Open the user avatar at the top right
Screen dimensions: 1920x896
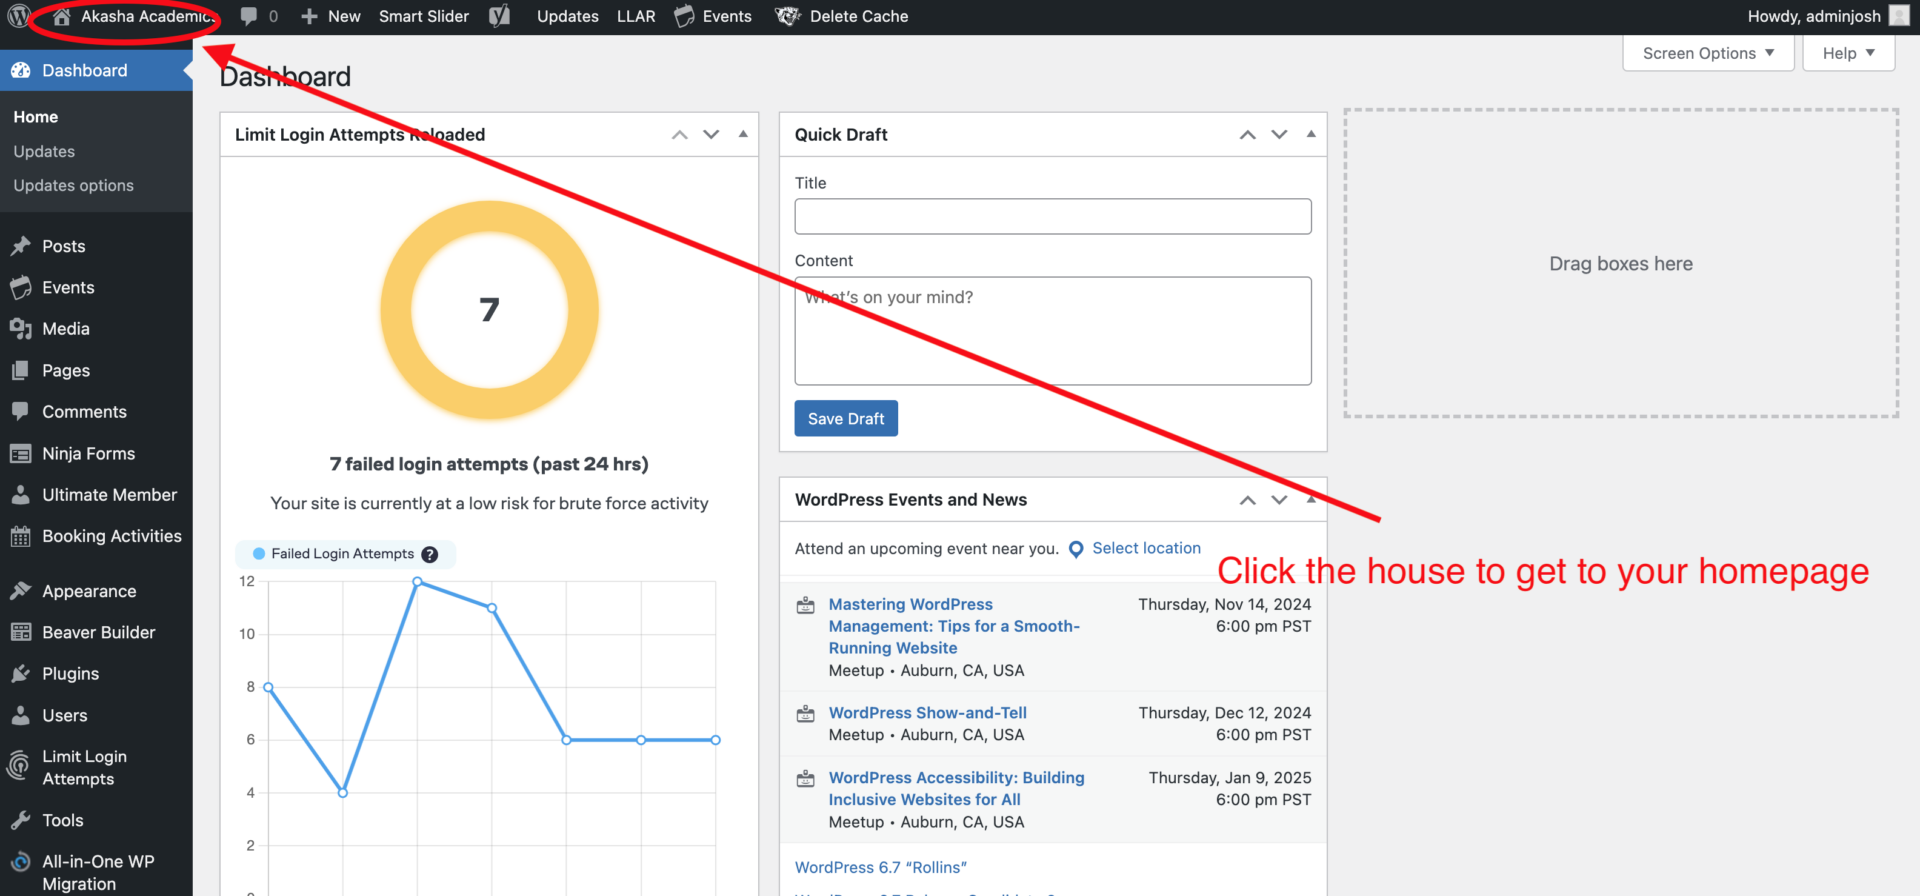click(1899, 16)
